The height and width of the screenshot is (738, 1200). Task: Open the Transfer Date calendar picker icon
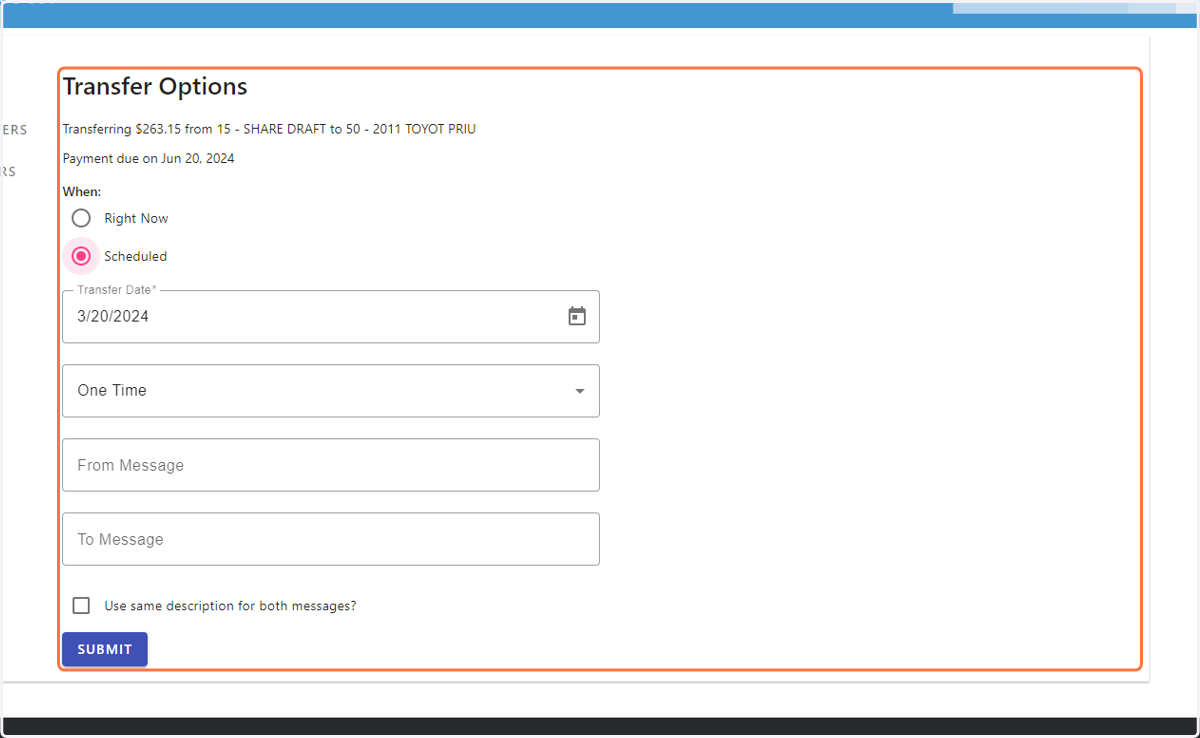[577, 316]
